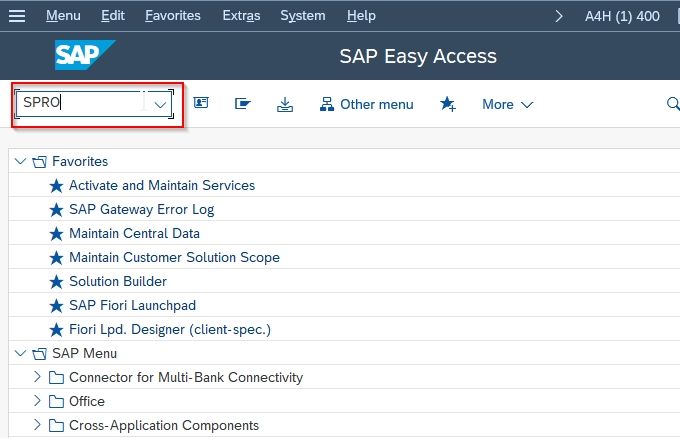Open the star icon for Solution Builder

[56, 282]
